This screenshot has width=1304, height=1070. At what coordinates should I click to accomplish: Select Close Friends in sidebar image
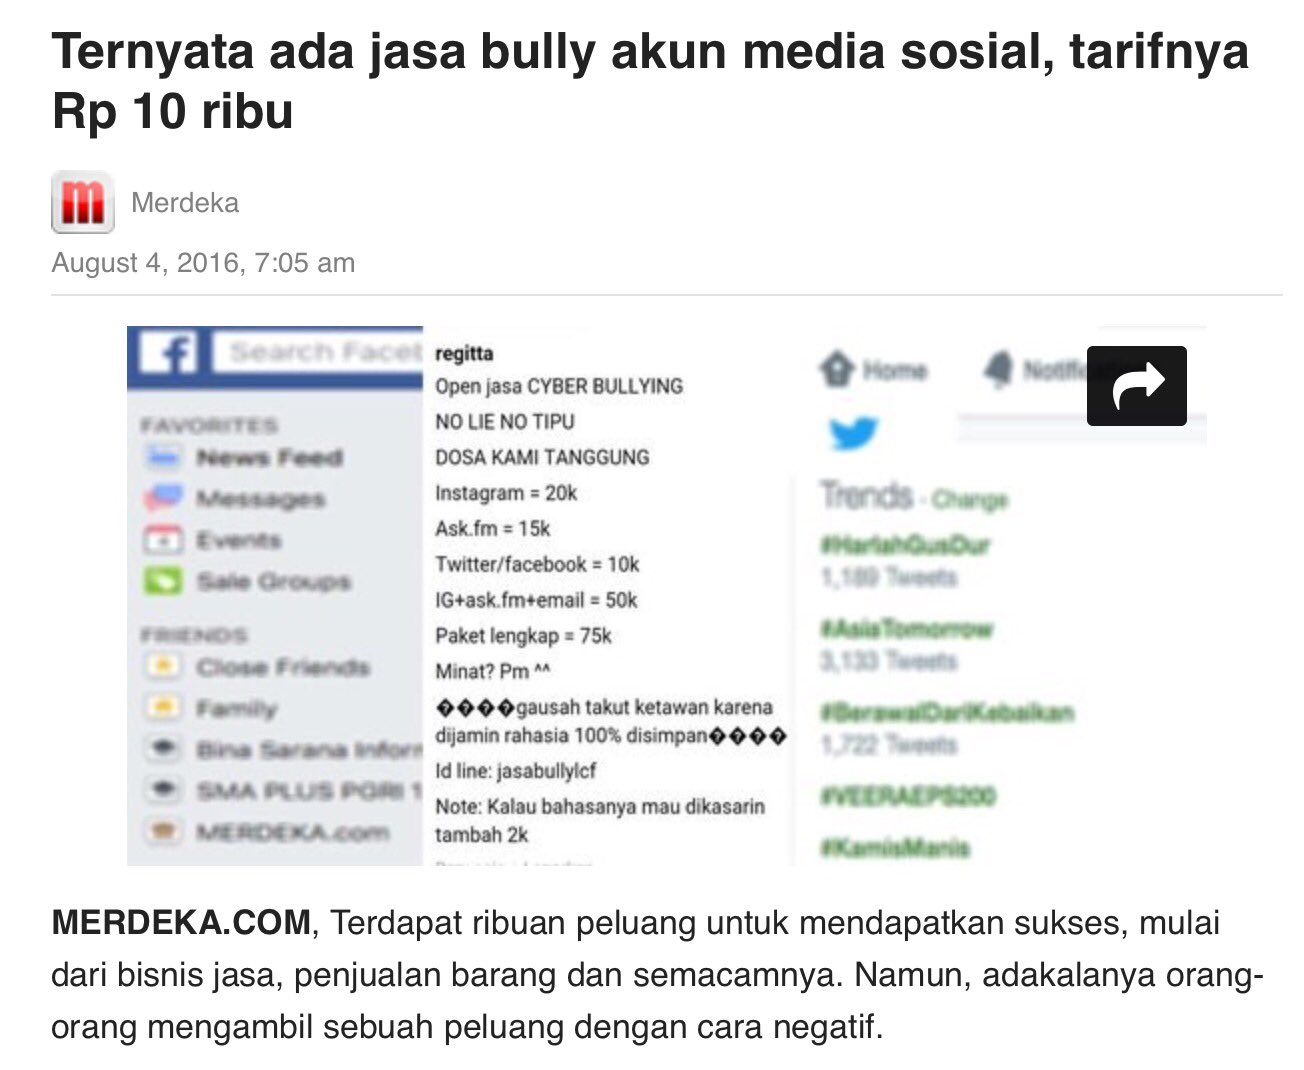(x=283, y=667)
